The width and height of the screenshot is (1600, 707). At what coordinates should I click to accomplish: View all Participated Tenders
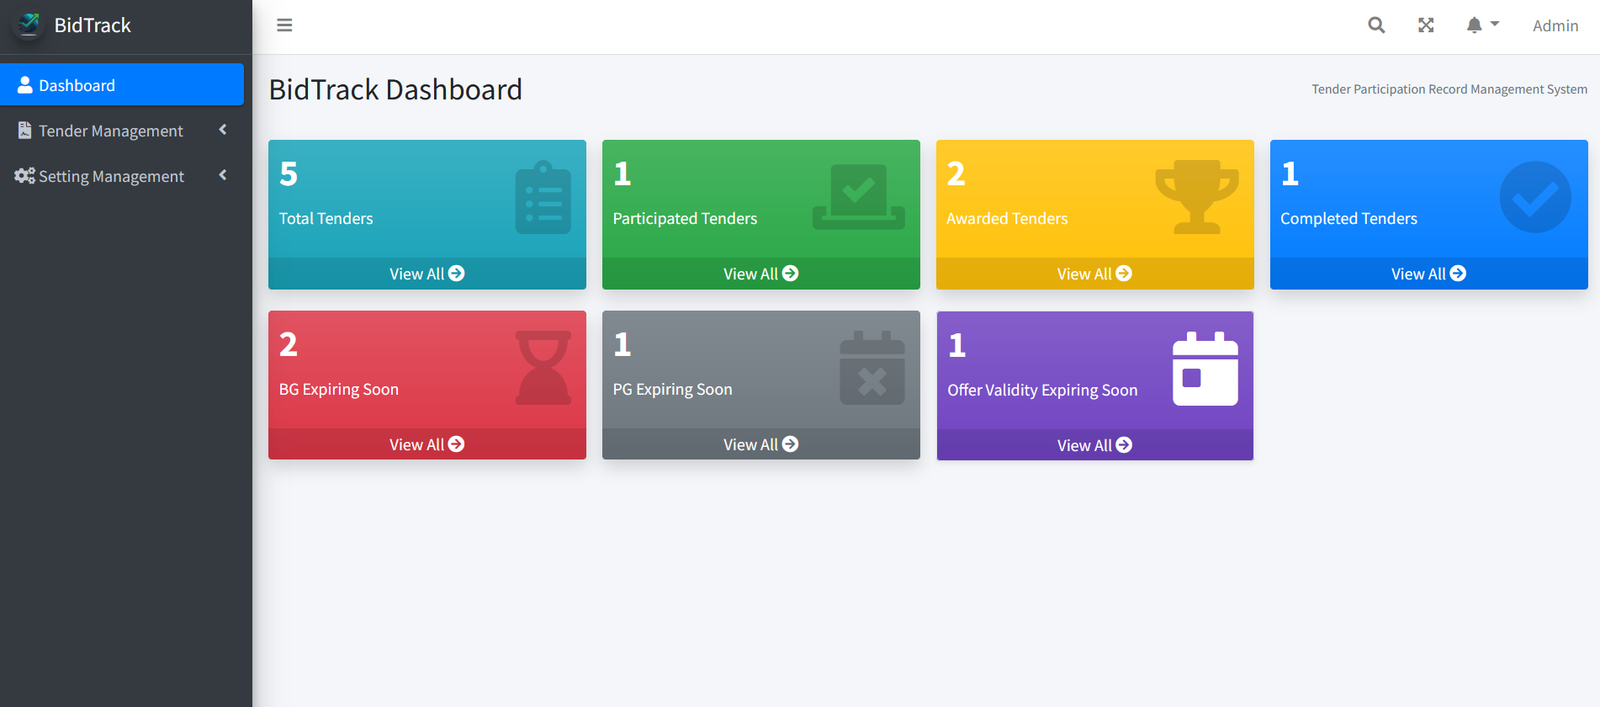coord(760,274)
